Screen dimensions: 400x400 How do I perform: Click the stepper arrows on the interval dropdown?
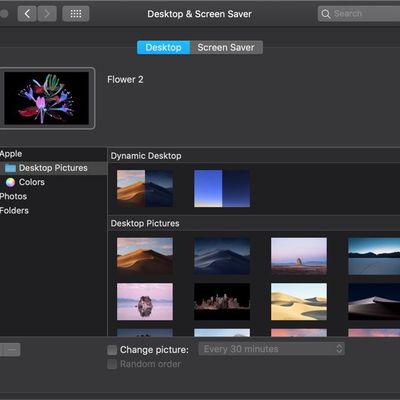(339, 349)
